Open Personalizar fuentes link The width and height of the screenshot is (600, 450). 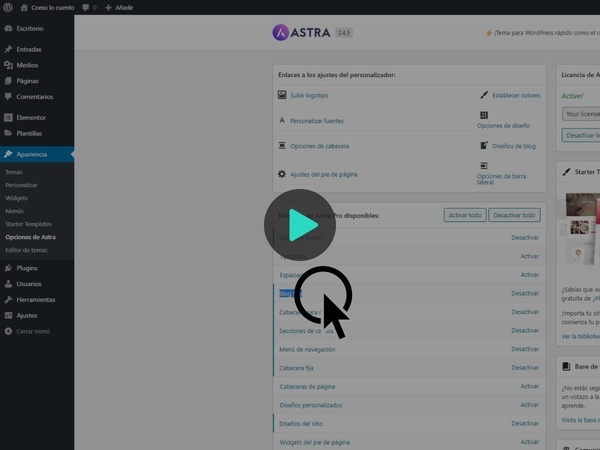point(317,121)
